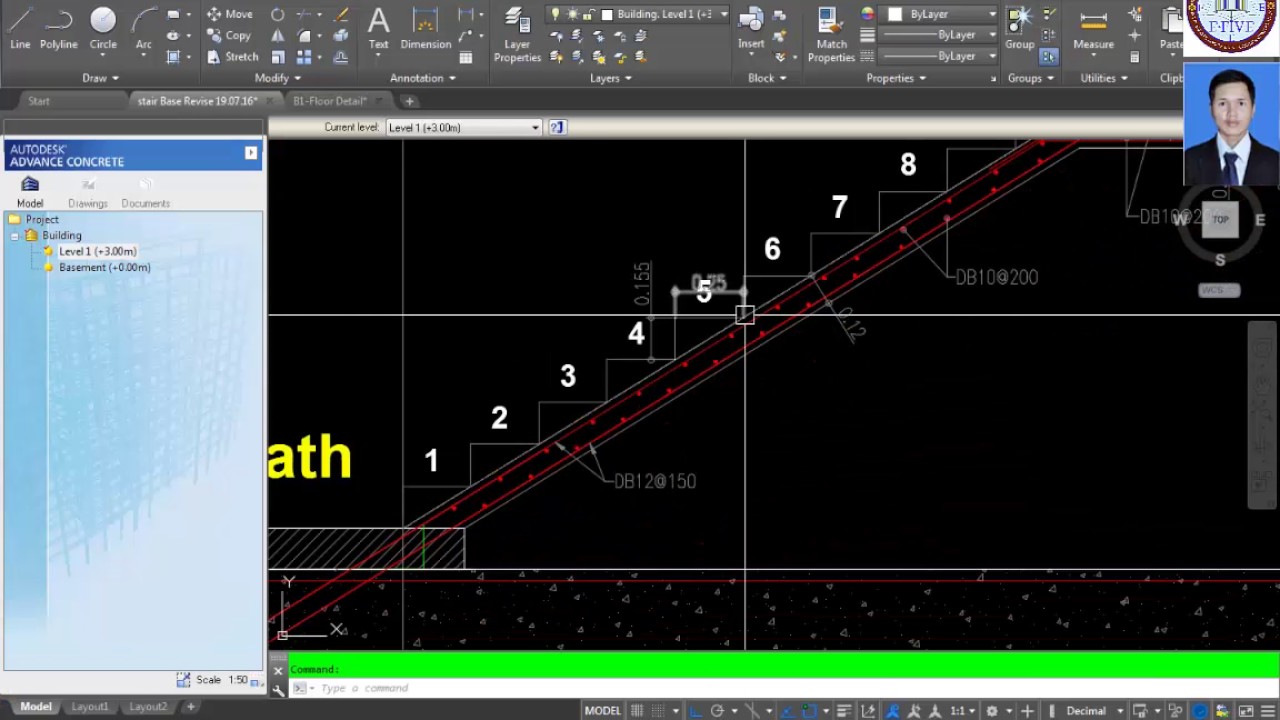Click the workspace switching gear icon
This screenshot has width=1280, height=720.
992,711
